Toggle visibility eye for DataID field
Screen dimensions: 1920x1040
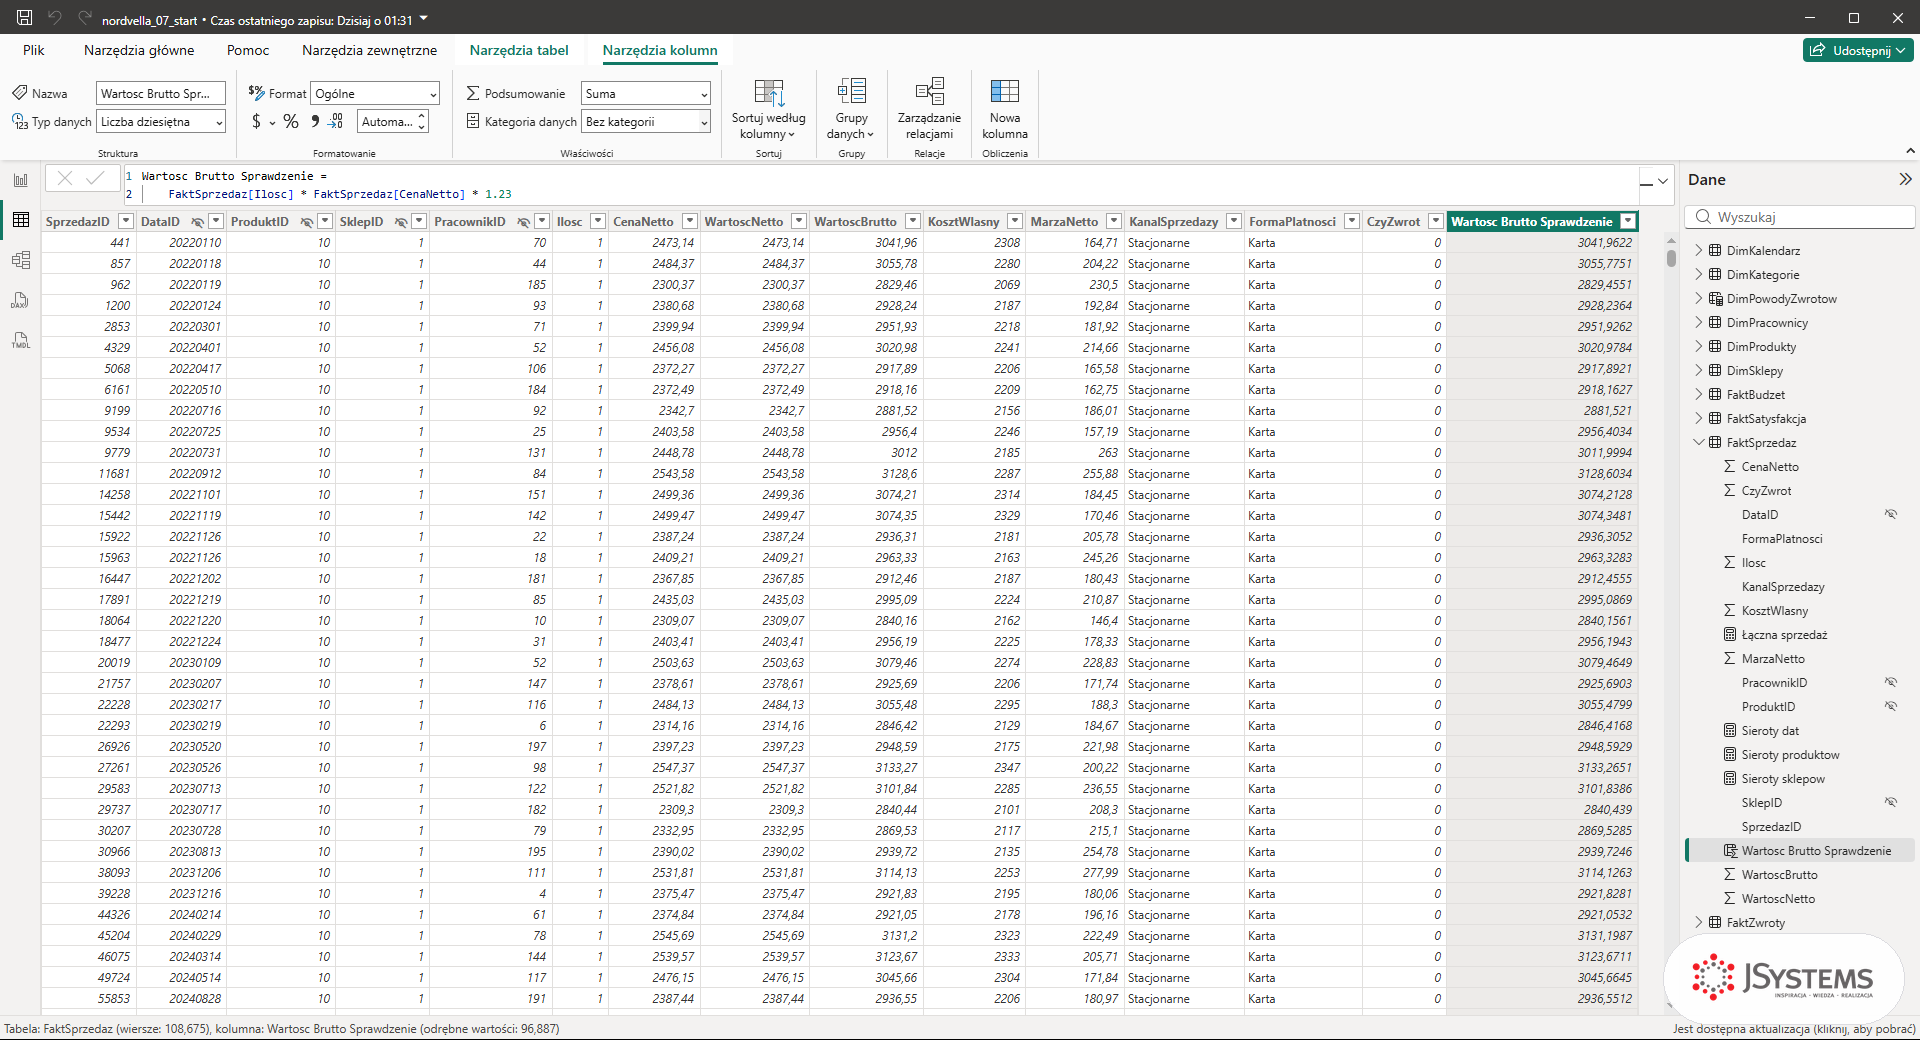tap(1891, 514)
